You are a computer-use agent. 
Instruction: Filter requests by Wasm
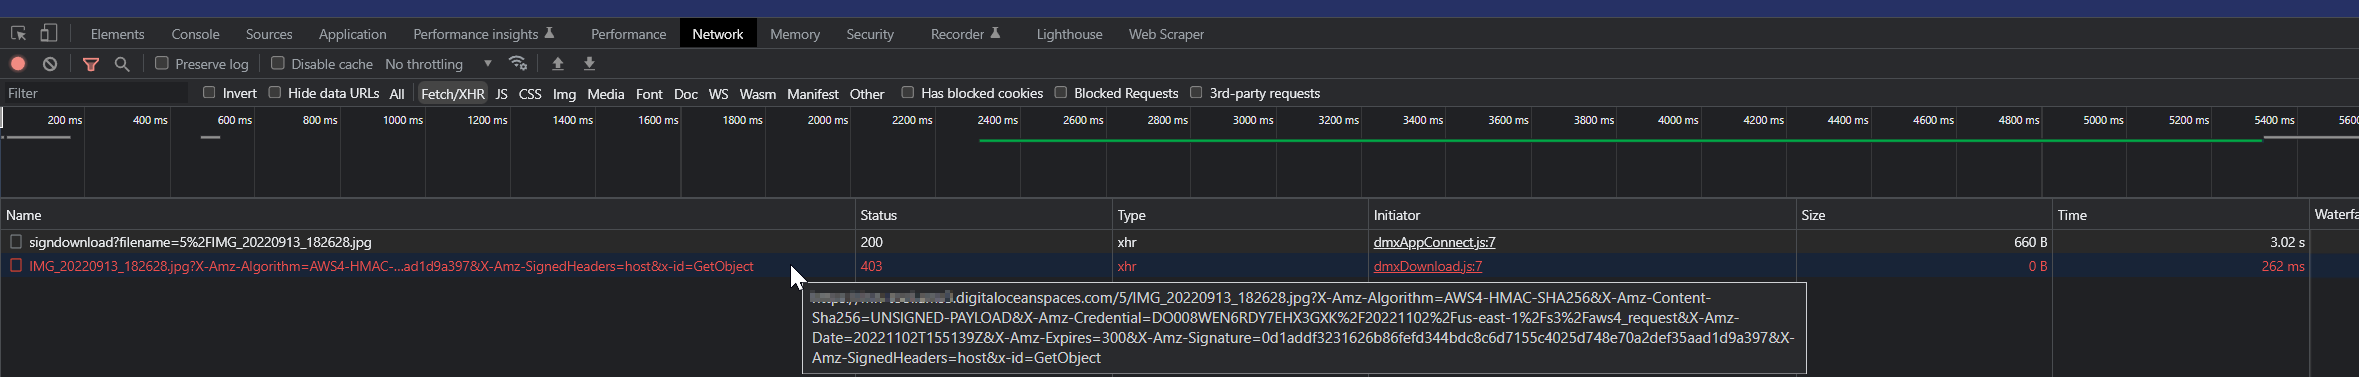pyautogui.click(x=757, y=94)
